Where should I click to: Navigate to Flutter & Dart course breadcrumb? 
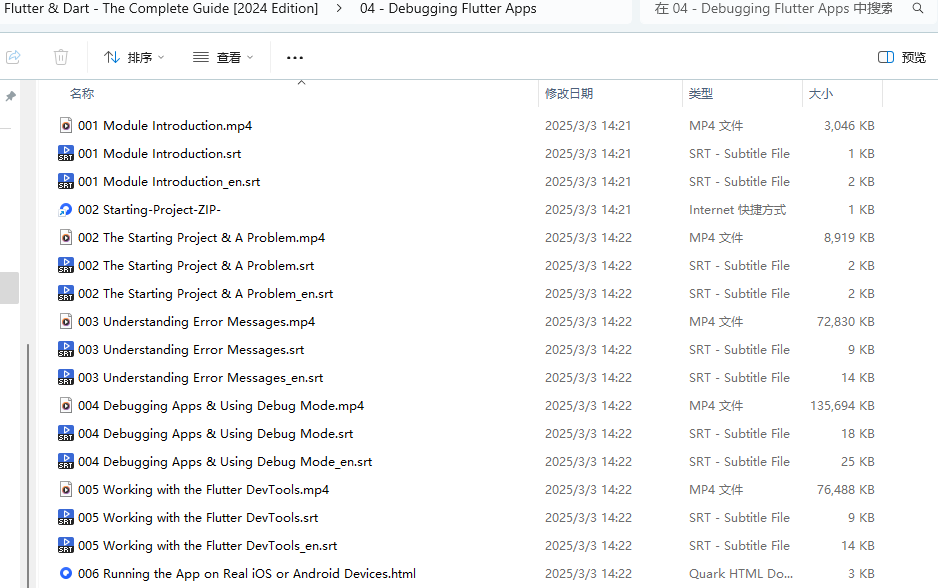pos(161,8)
